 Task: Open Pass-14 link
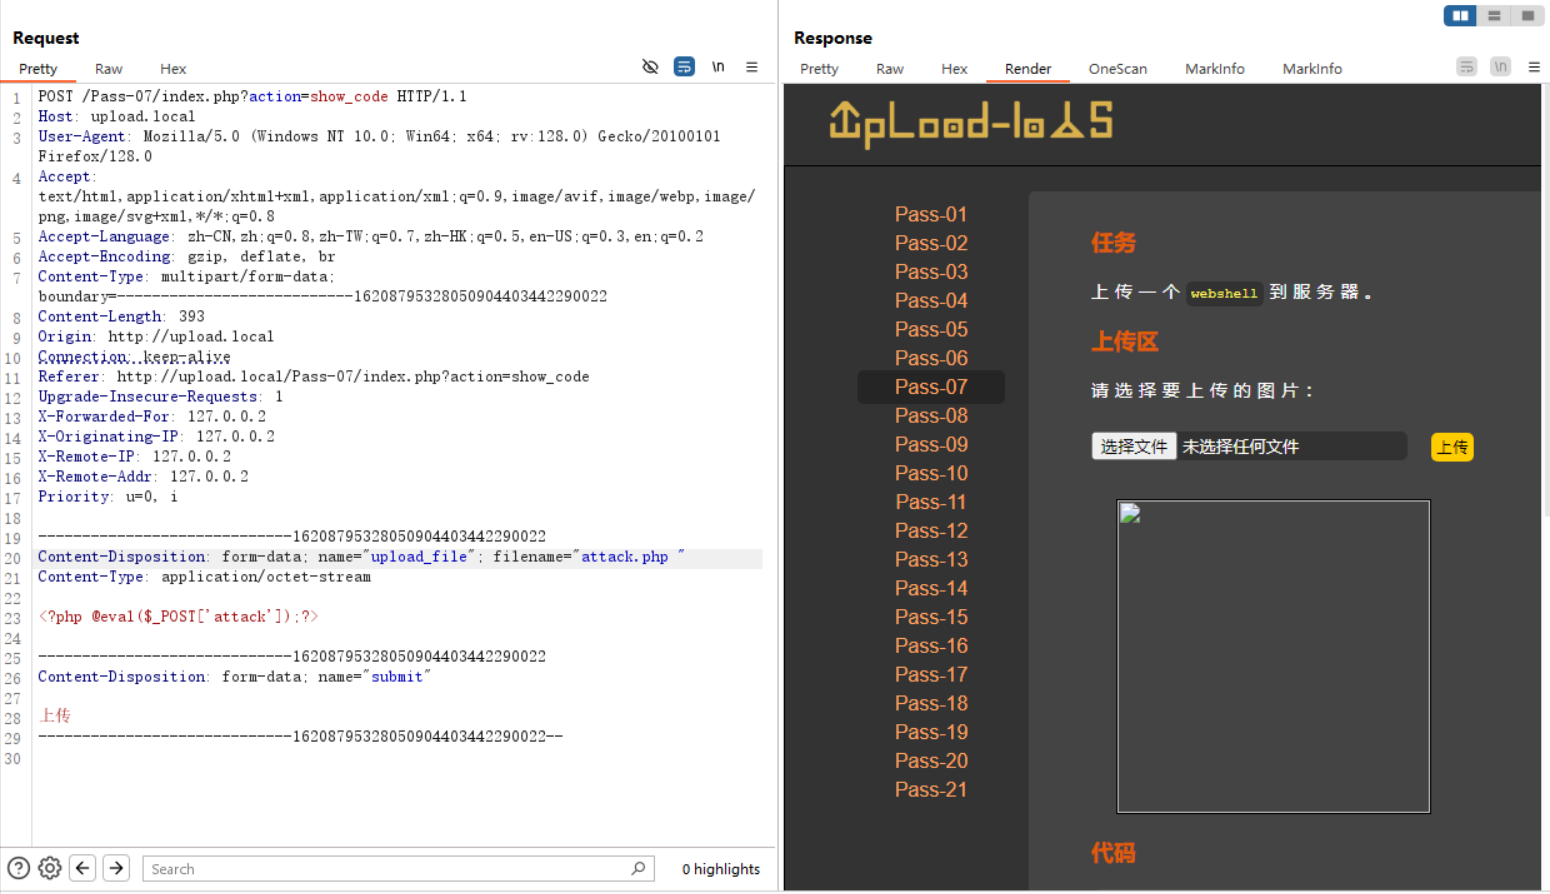point(931,588)
